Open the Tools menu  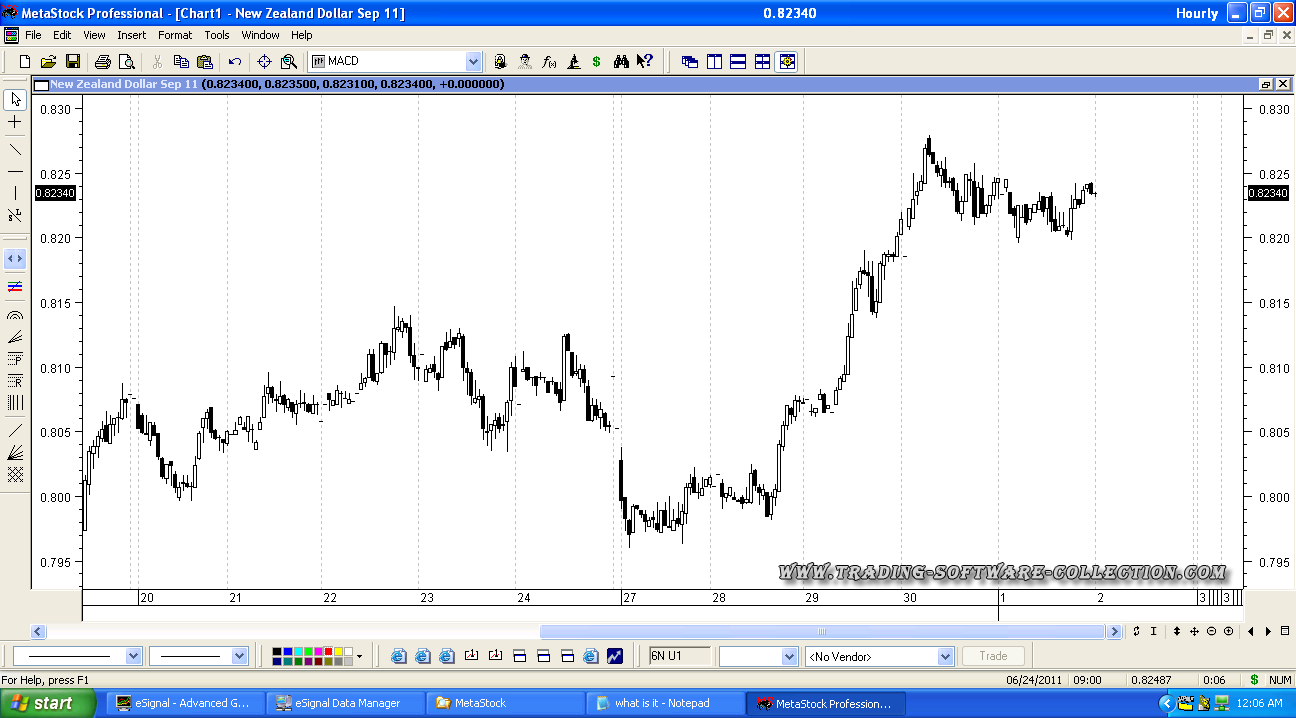coord(217,35)
